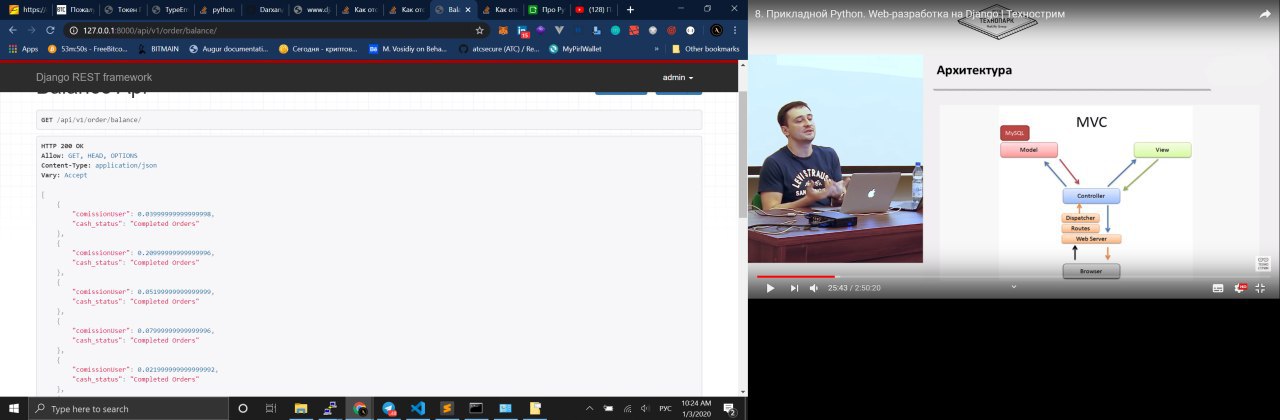Expand the admin user dropdown
This screenshot has height=420, width=1280.
tap(677, 77)
